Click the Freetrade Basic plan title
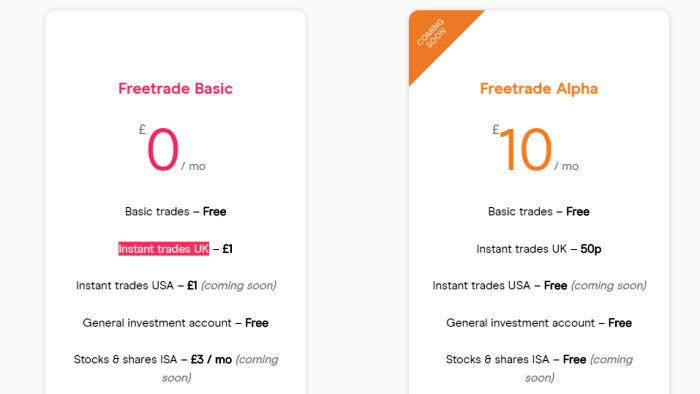 [175, 88]
